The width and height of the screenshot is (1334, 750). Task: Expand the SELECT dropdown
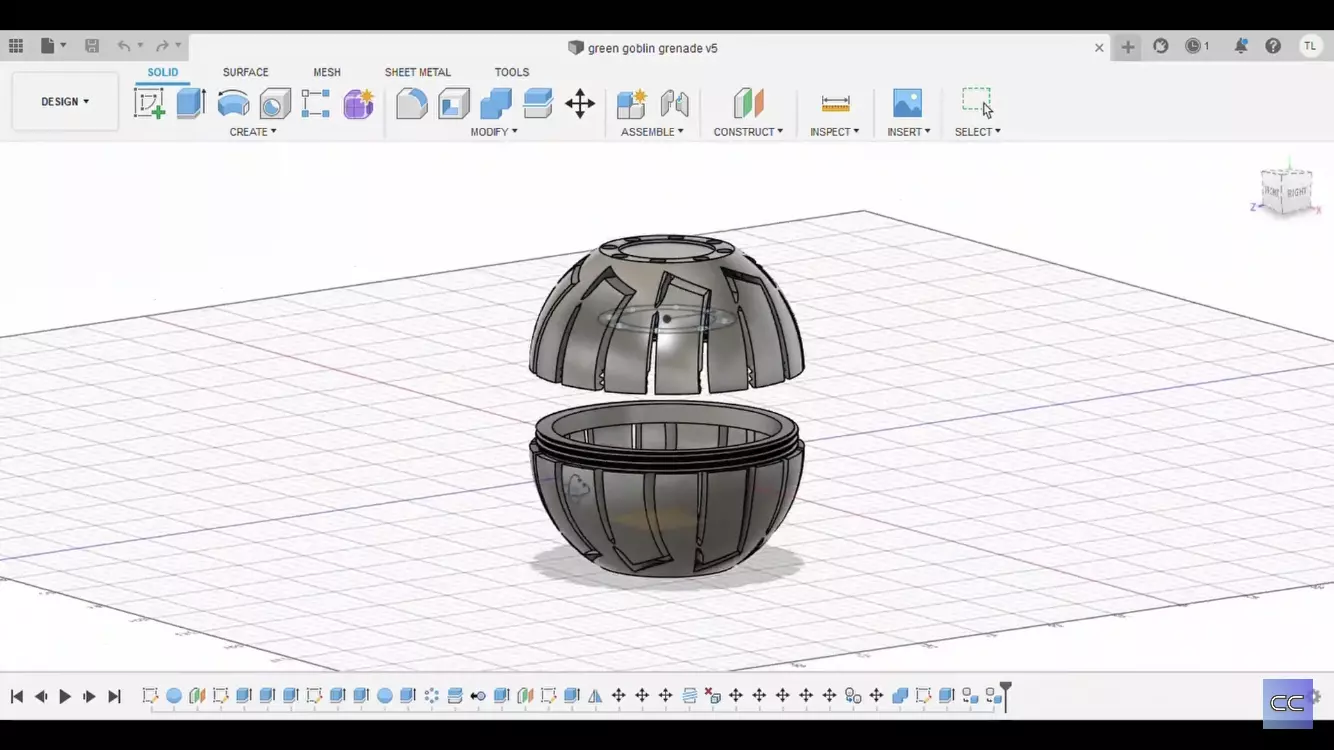coord(978,132)
